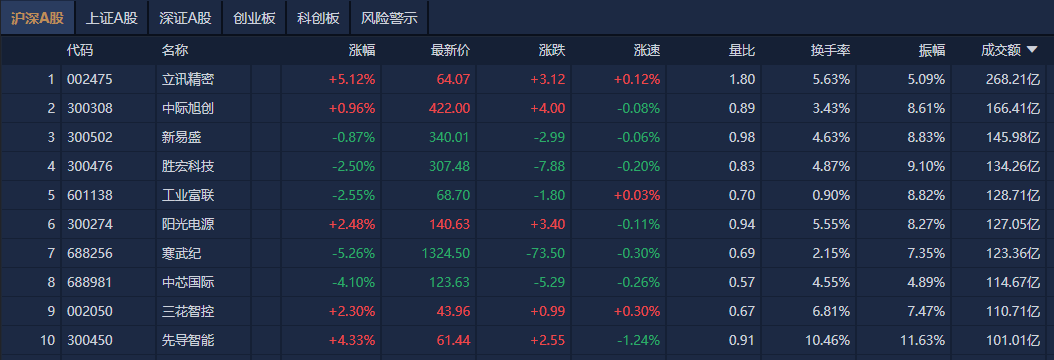Sort by the 最新价 column header
Viewport: 1054px width, 360px height.
coord(450,50)
